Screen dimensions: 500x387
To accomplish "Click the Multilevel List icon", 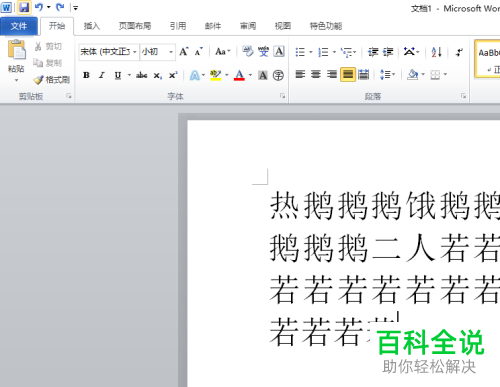I will point(347,52).
